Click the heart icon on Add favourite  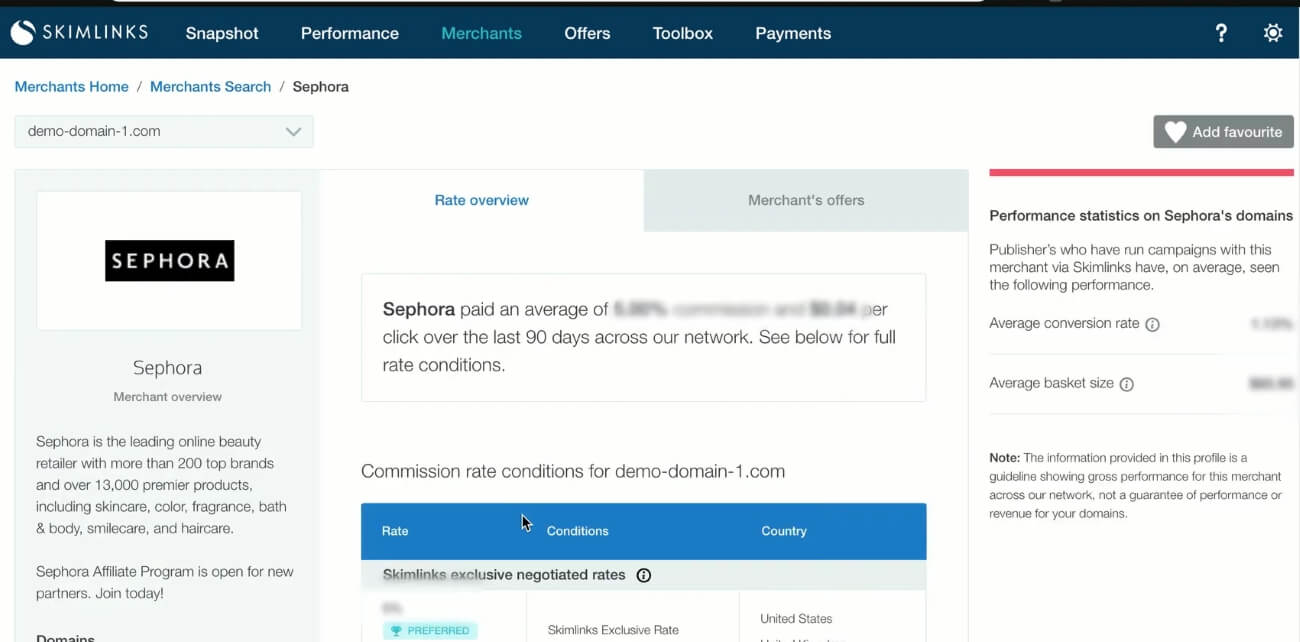[x=1175, y=132]
